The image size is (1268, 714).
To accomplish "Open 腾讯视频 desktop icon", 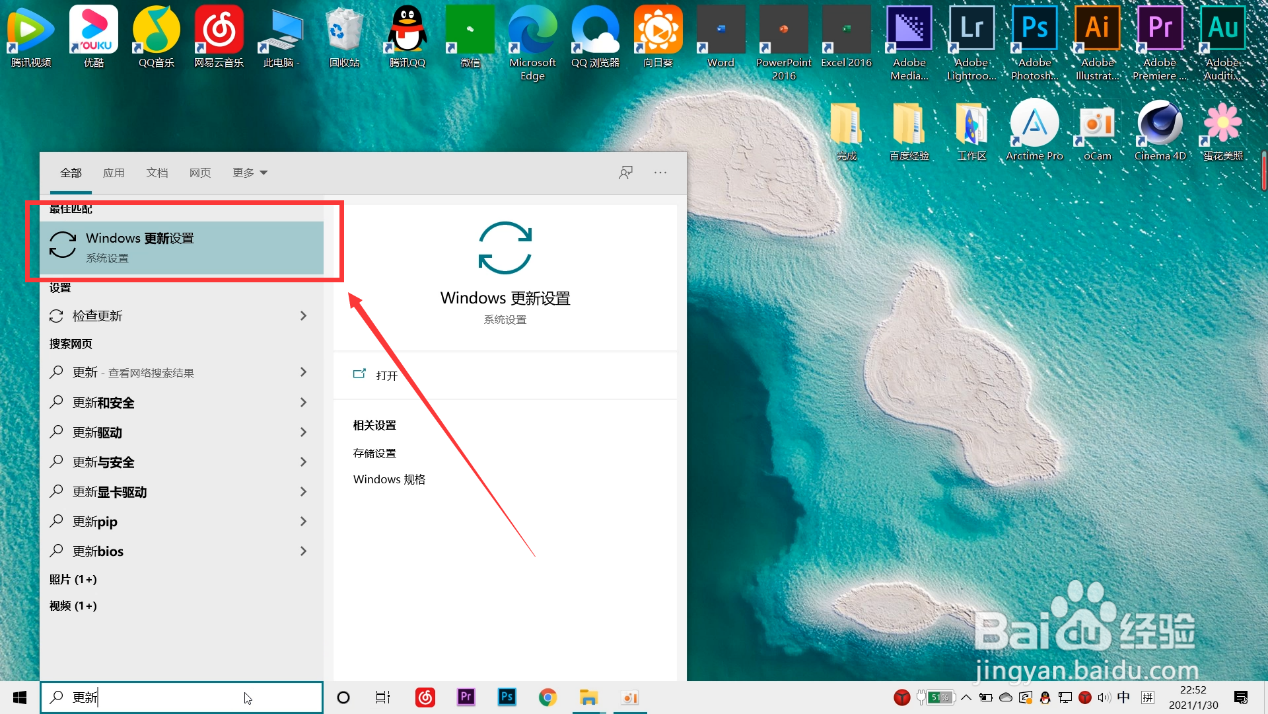I will point(31,36).
